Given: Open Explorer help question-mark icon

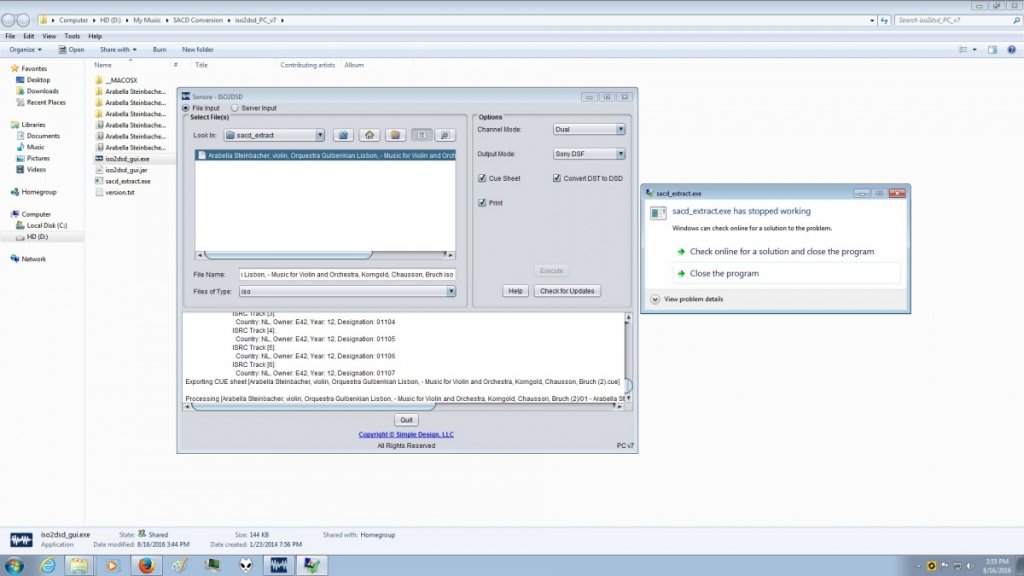Looking at the screenshot, I should coord(1012,50).
